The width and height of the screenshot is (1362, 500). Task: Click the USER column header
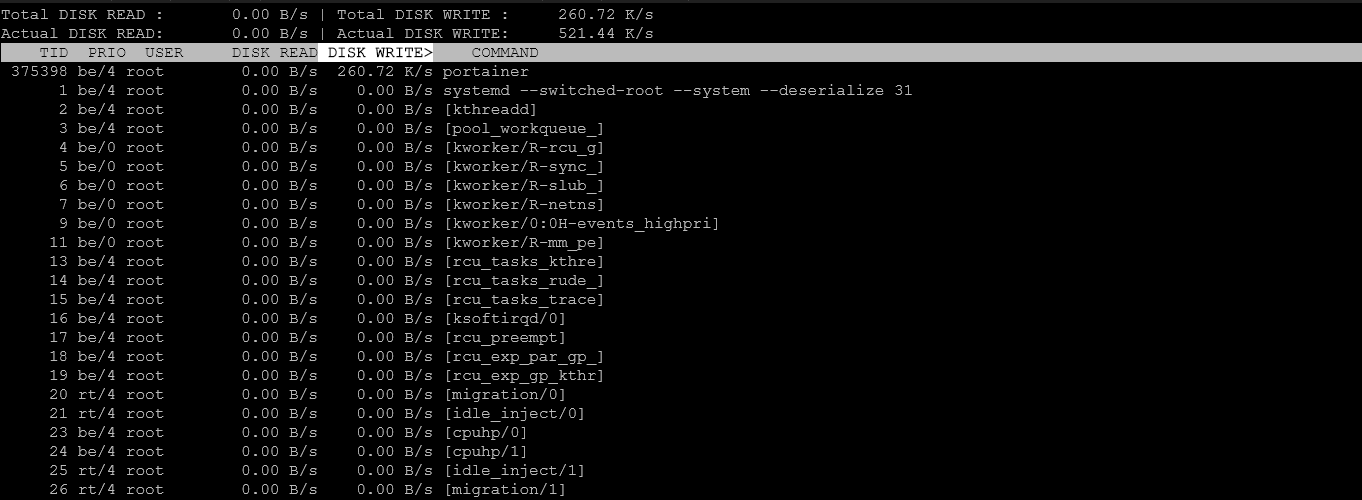coord(164,53)
